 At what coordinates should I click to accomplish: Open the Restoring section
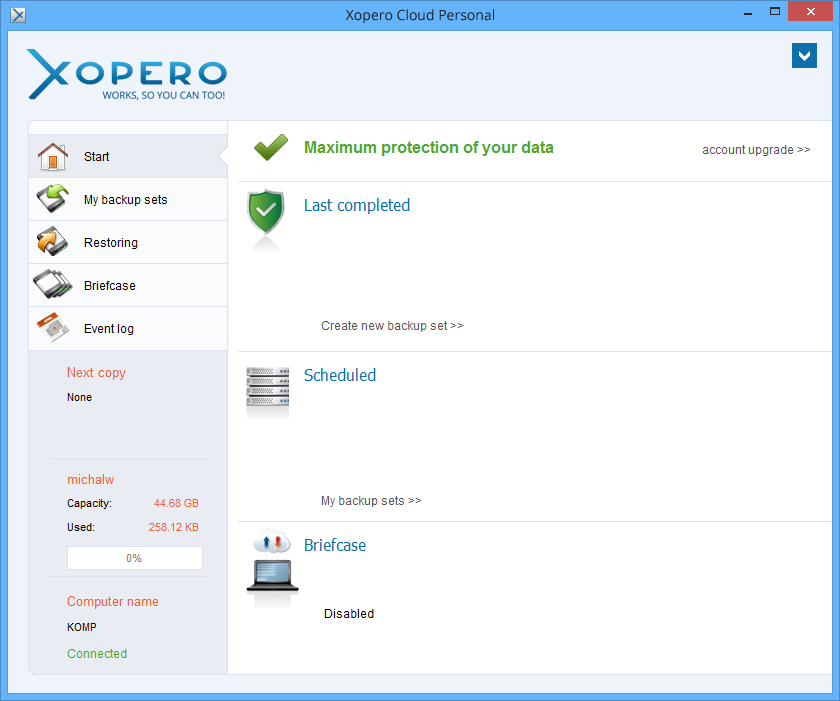tap(128, 243)
